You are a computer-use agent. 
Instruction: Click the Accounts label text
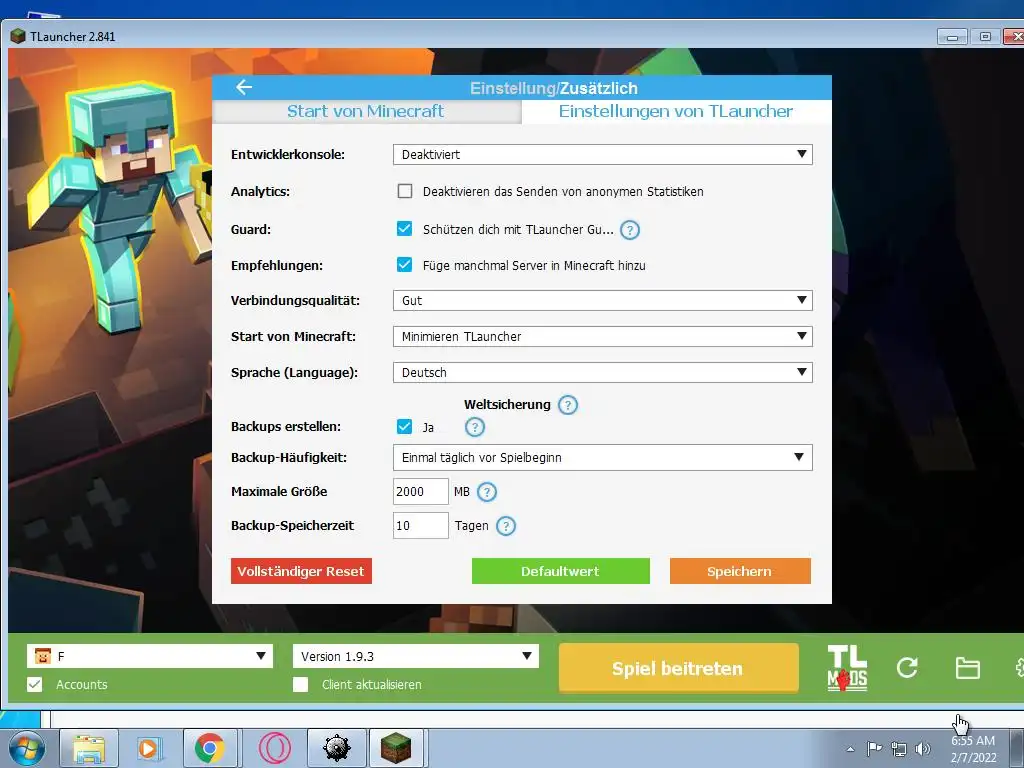coord(82,684)
